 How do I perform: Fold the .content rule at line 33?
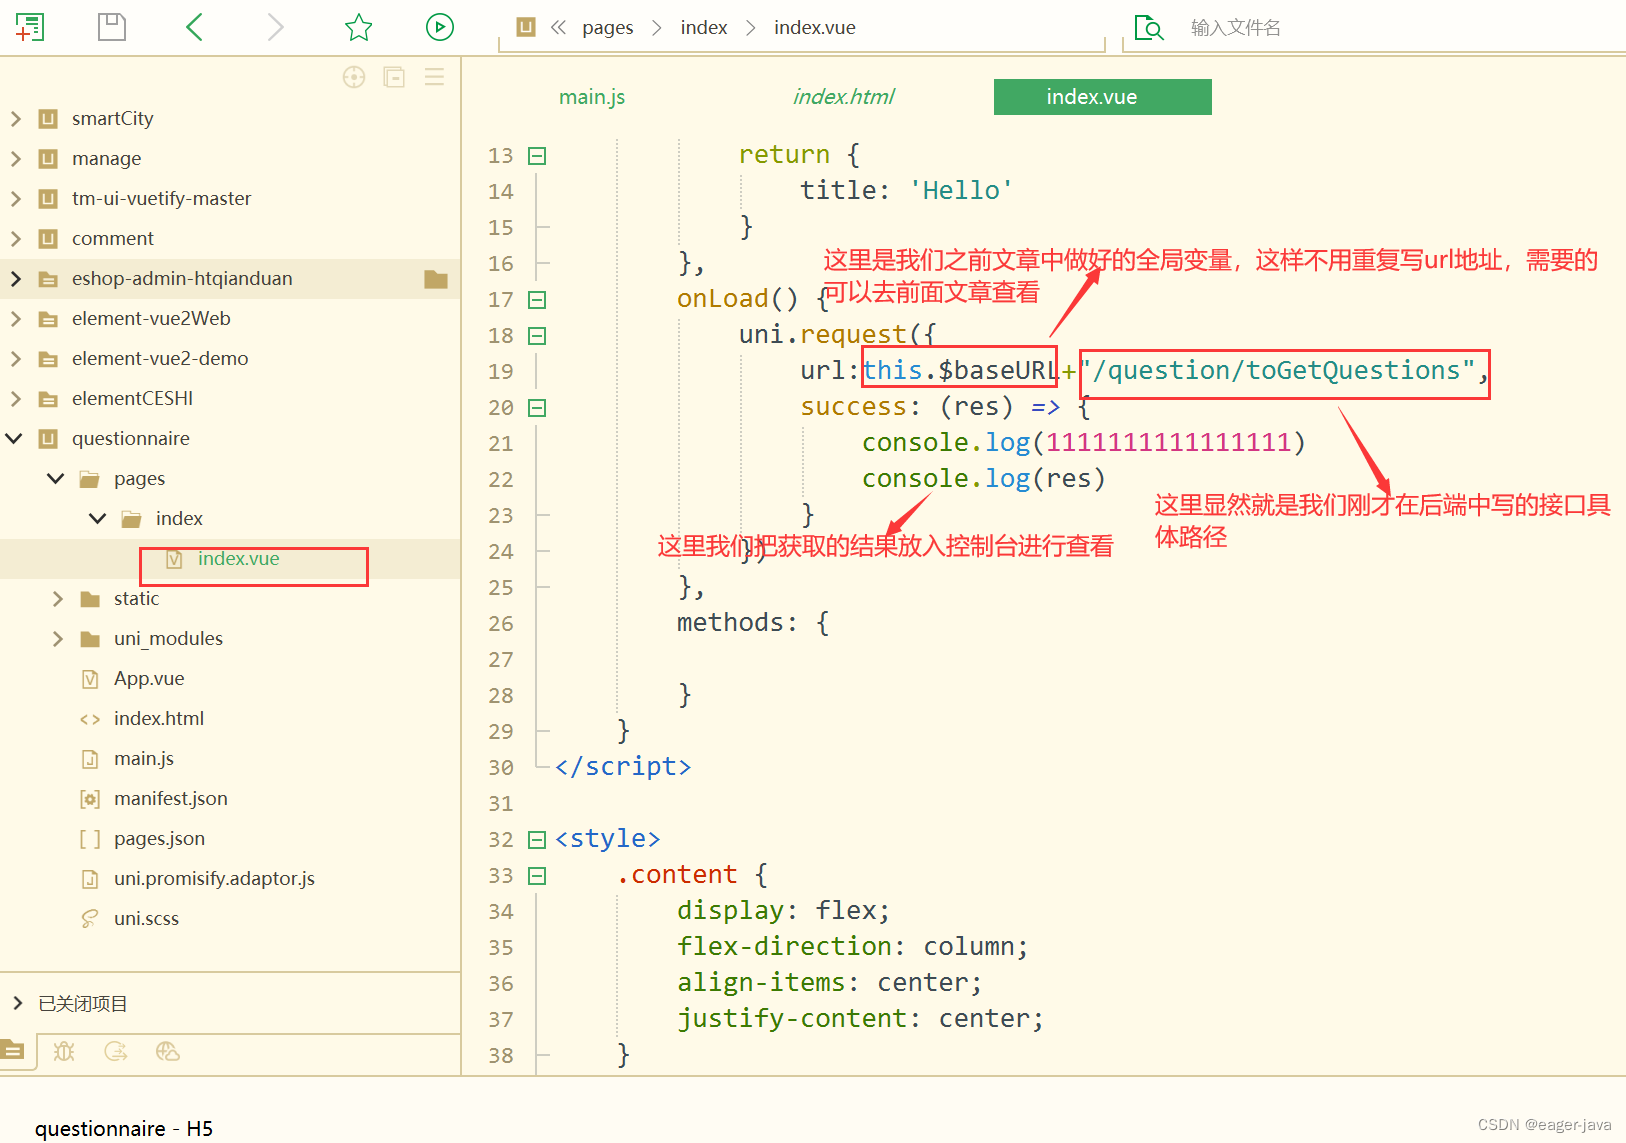click(x=537, y=876)
